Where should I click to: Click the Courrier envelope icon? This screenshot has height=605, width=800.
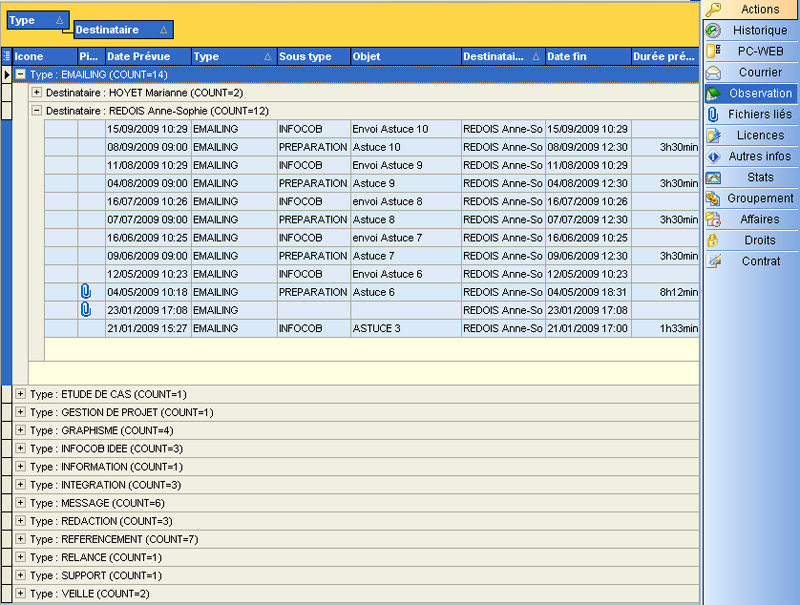[x=714, y=73]
